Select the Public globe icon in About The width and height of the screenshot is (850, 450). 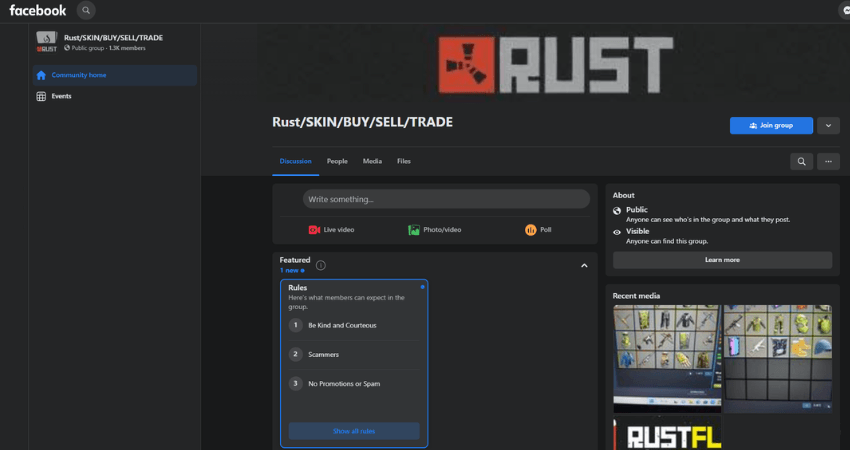pos(617,210)
